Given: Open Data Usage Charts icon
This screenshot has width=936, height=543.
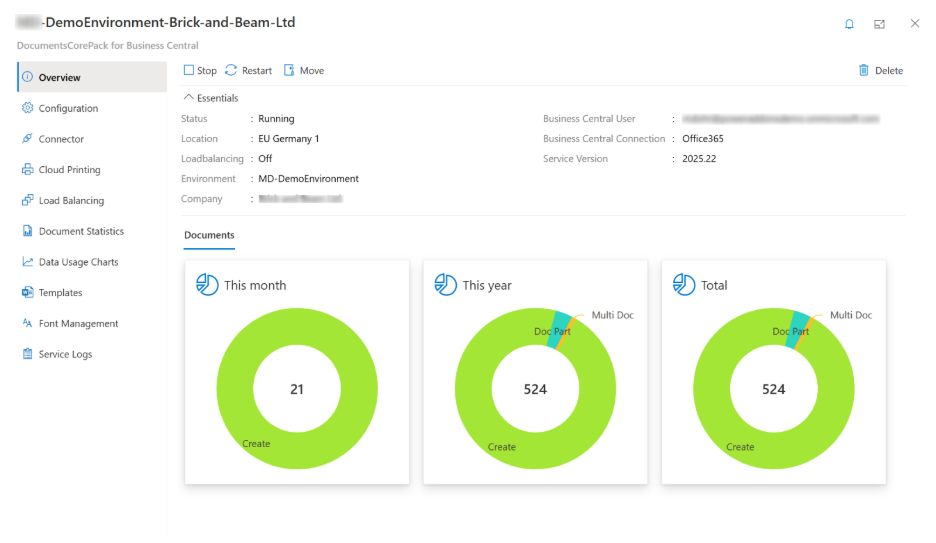Looking at the screenshot, I should pos(27,262).
